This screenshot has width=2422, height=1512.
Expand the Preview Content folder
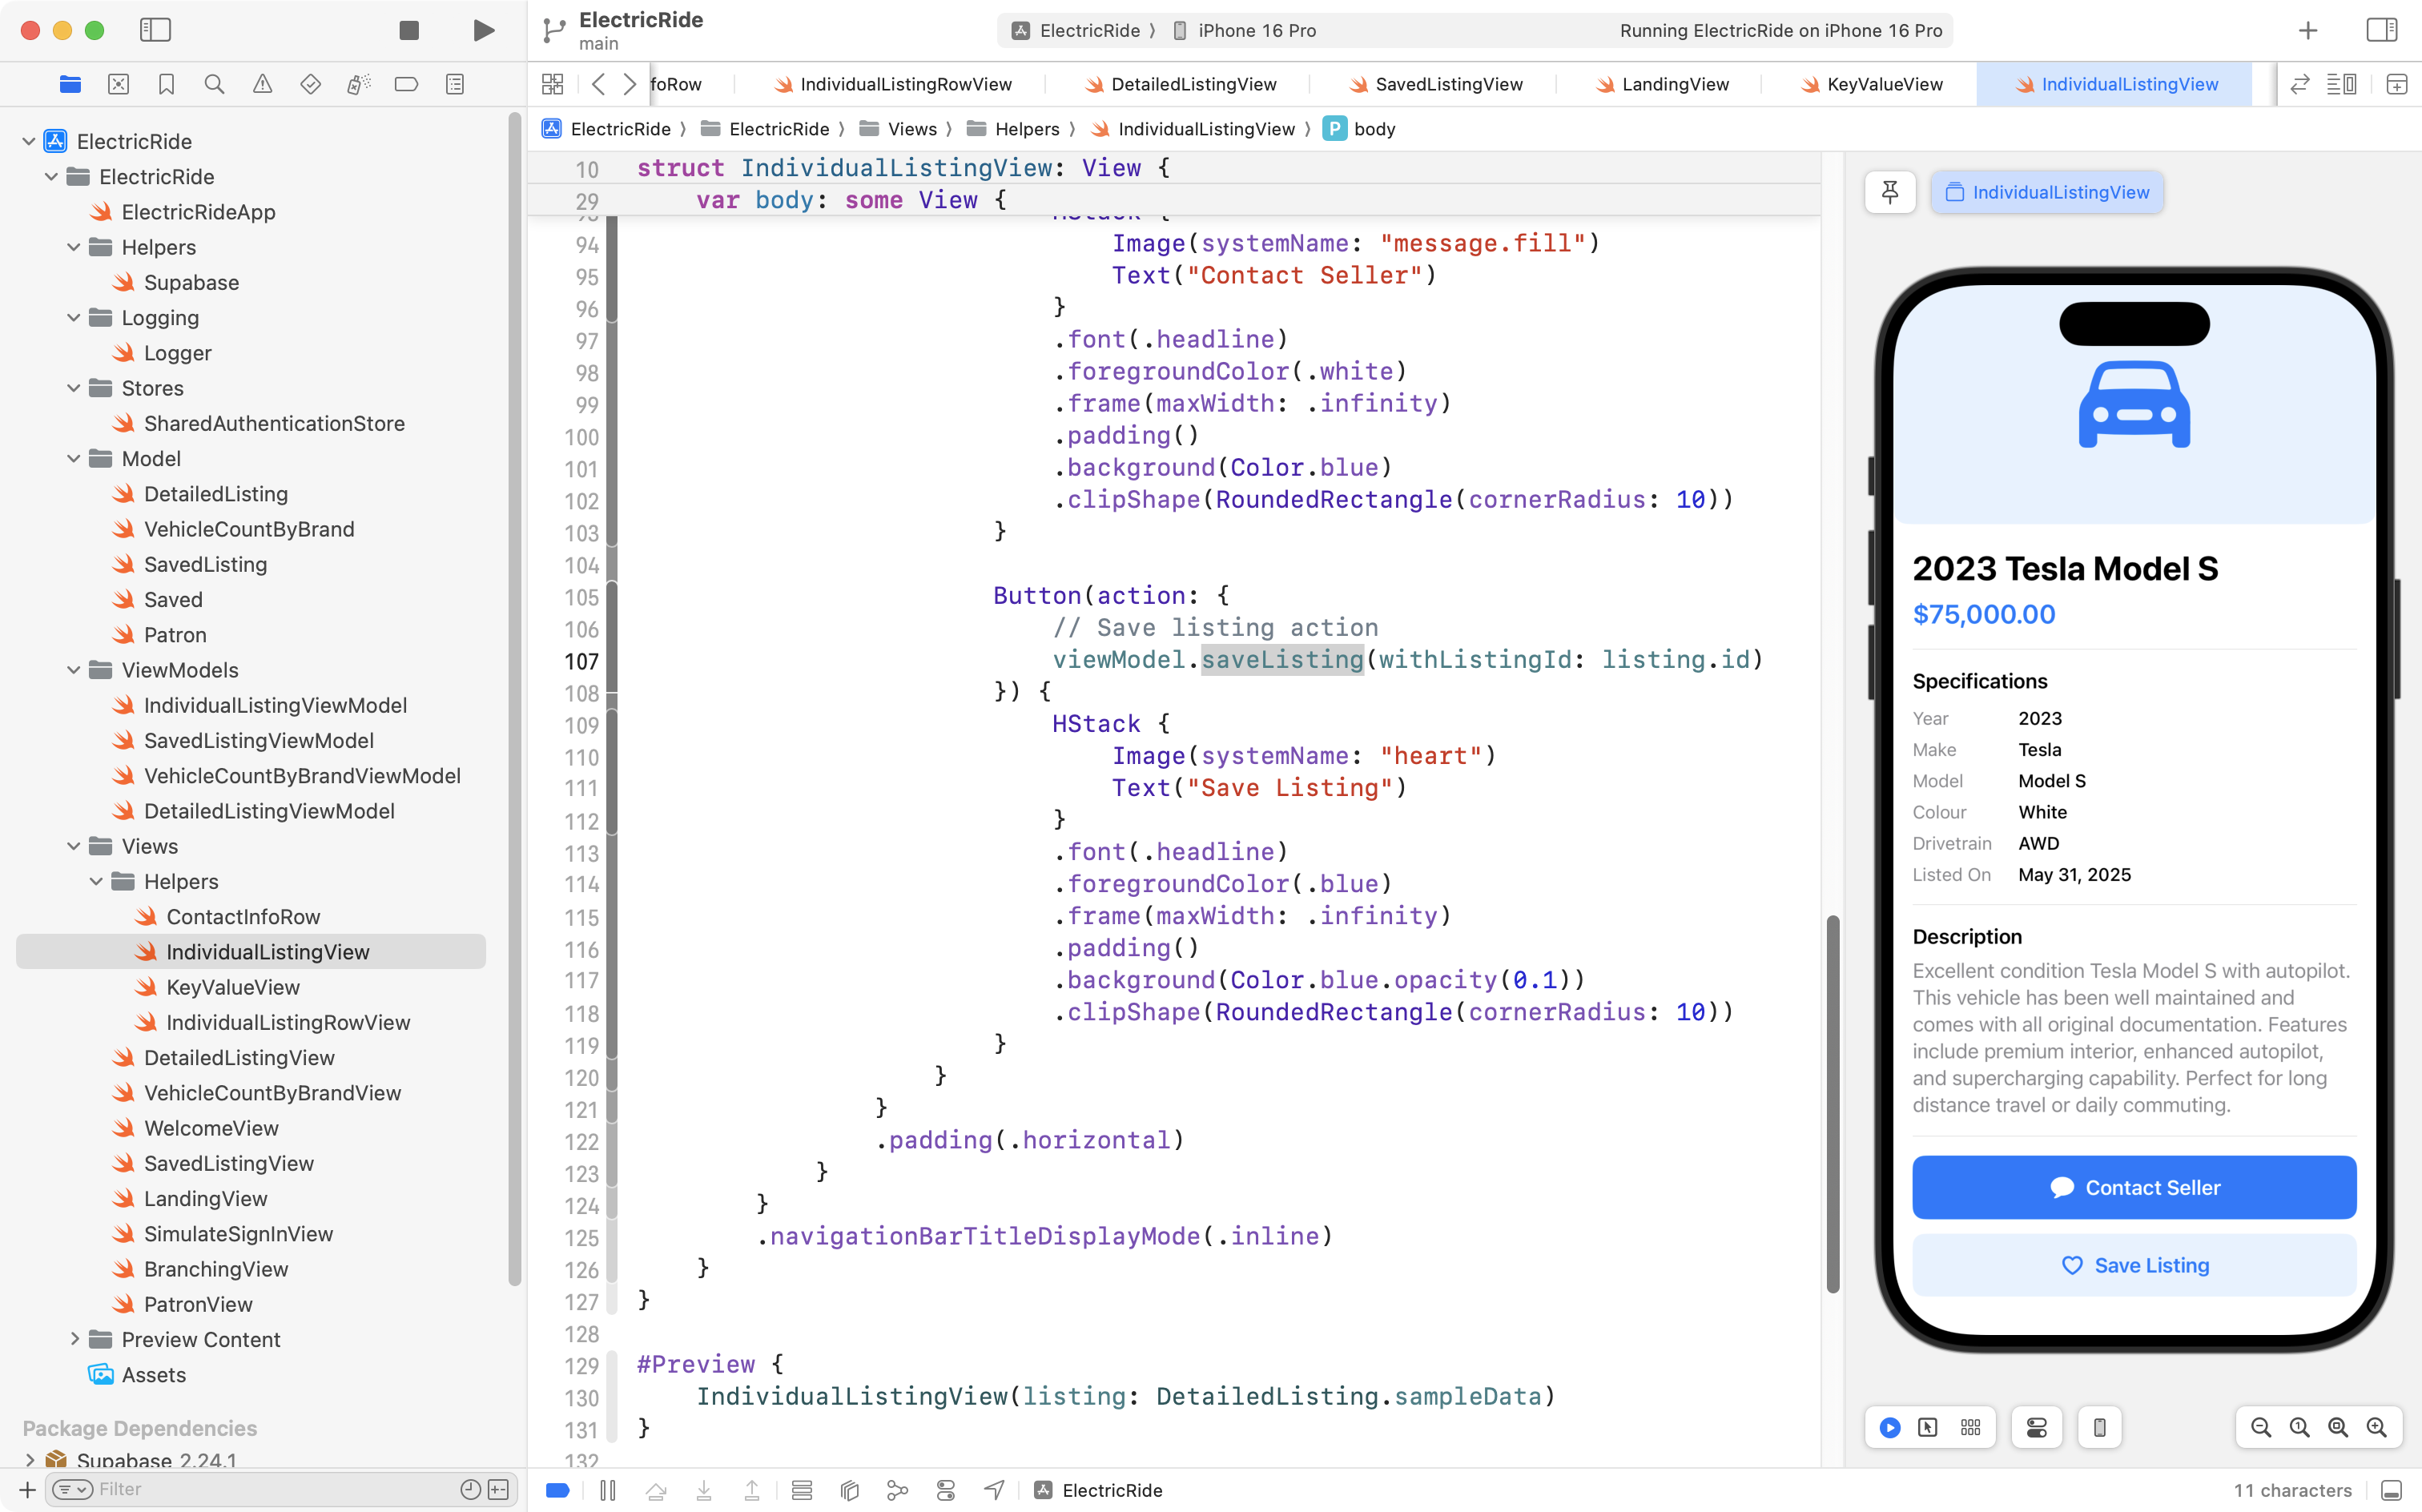(x=74, y=1339)
